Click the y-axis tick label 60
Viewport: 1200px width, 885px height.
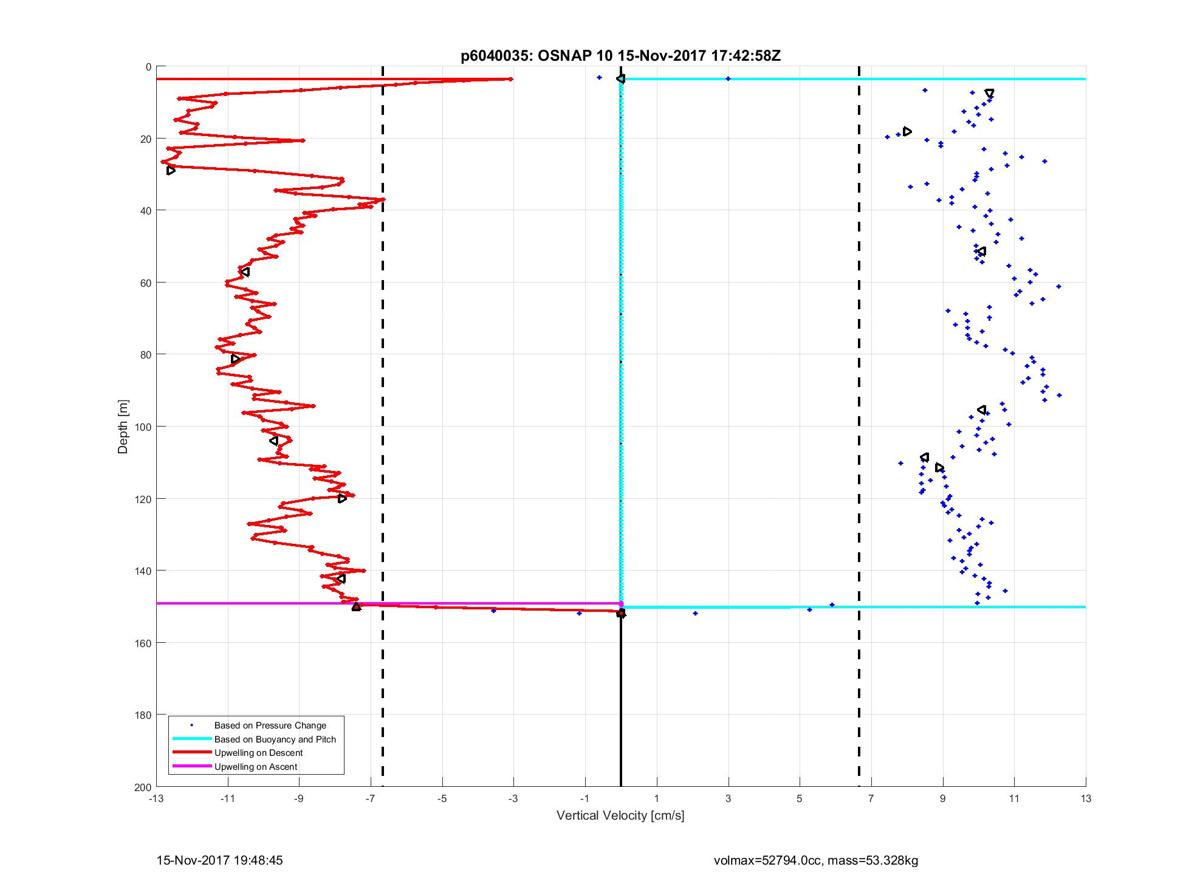(145, 283)
